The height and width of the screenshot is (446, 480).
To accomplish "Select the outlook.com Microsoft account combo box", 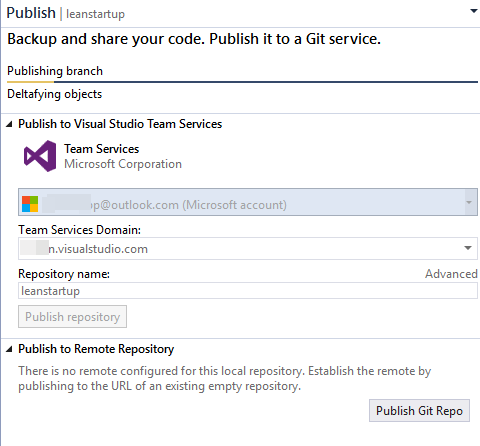I will point(248,202).
